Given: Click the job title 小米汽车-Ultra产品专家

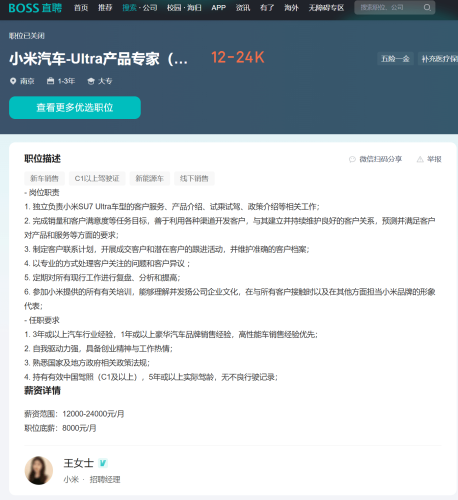Looking at the screenshot, I should (98, 59).
